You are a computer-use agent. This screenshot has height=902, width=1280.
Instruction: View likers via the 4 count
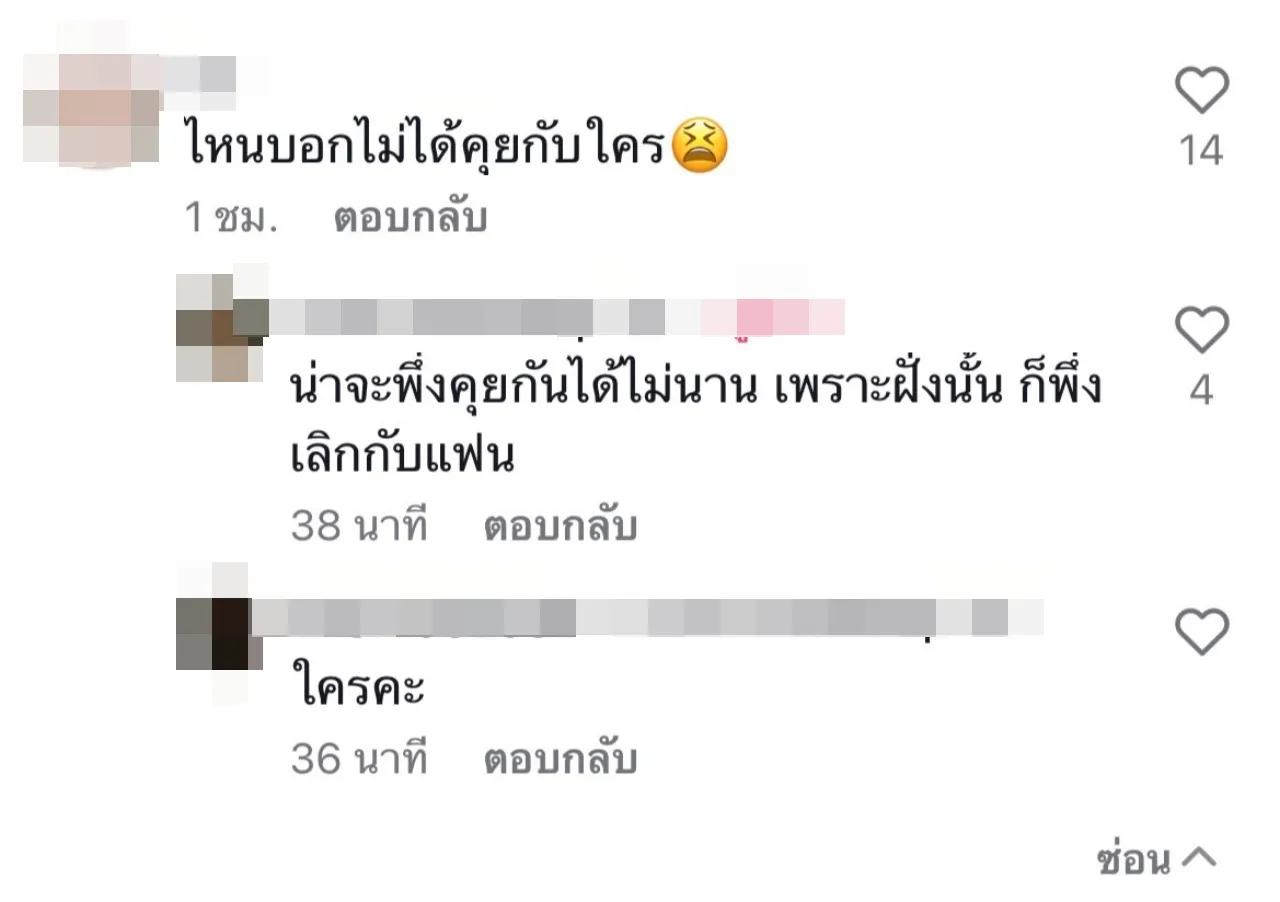coord(1201,391)
